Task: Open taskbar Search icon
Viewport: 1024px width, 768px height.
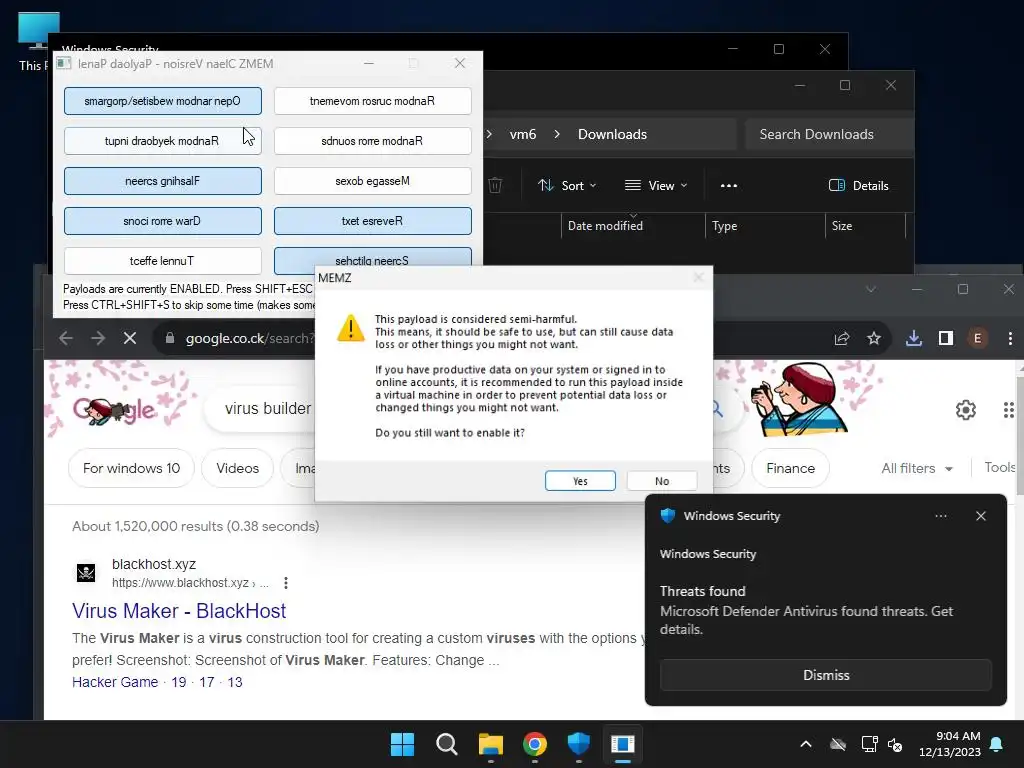Action: [447, 744]
